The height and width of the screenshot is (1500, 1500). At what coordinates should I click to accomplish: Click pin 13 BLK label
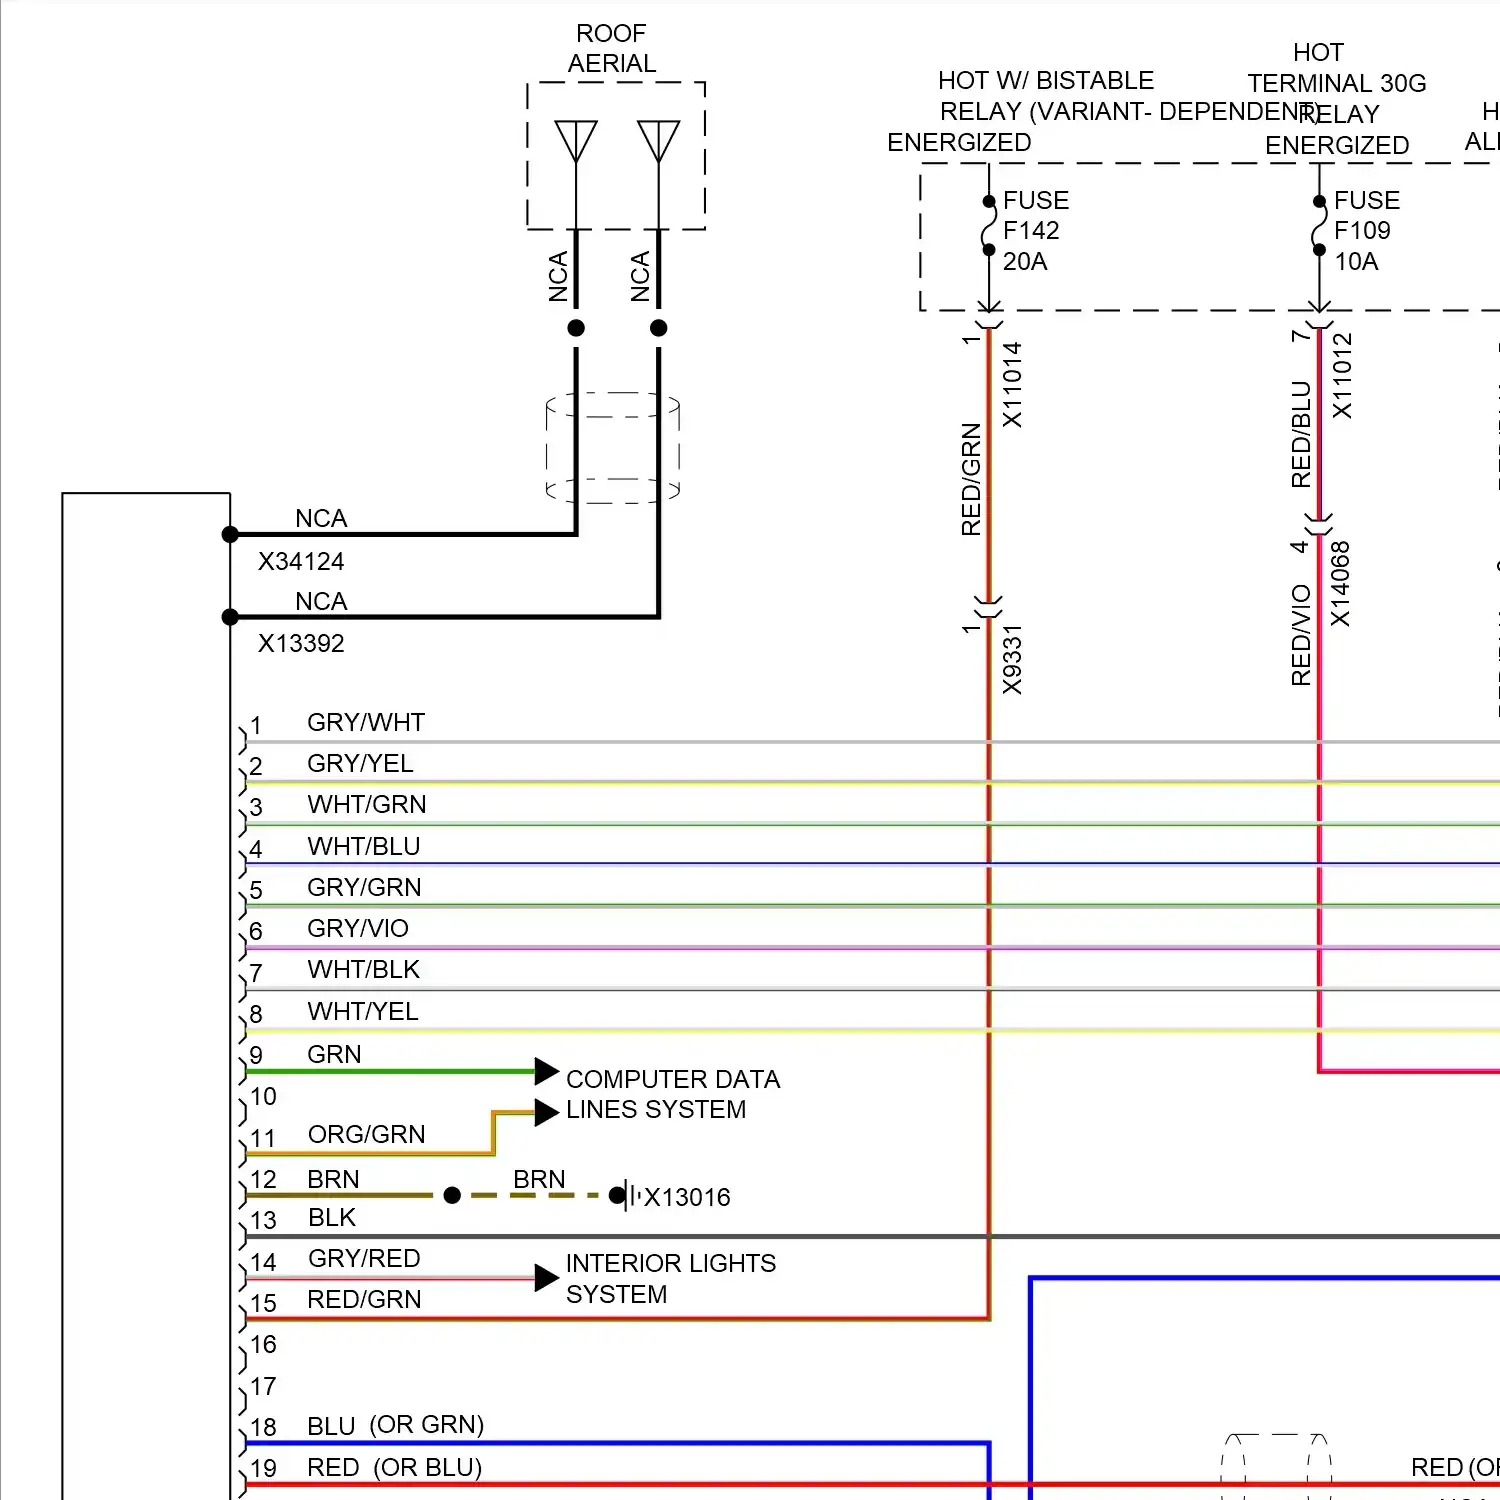(332, 1217)
